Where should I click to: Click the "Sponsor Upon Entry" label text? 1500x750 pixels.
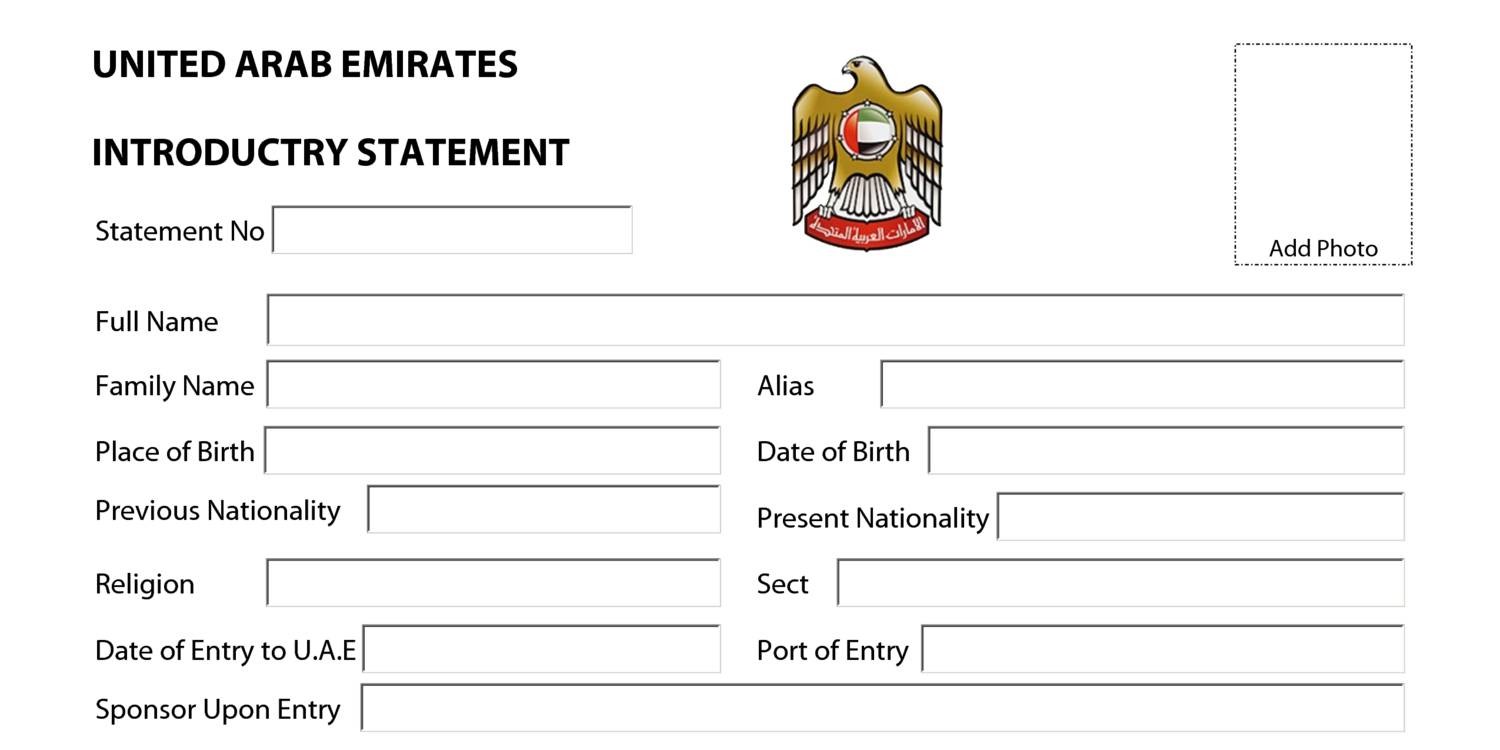(217, 710)
